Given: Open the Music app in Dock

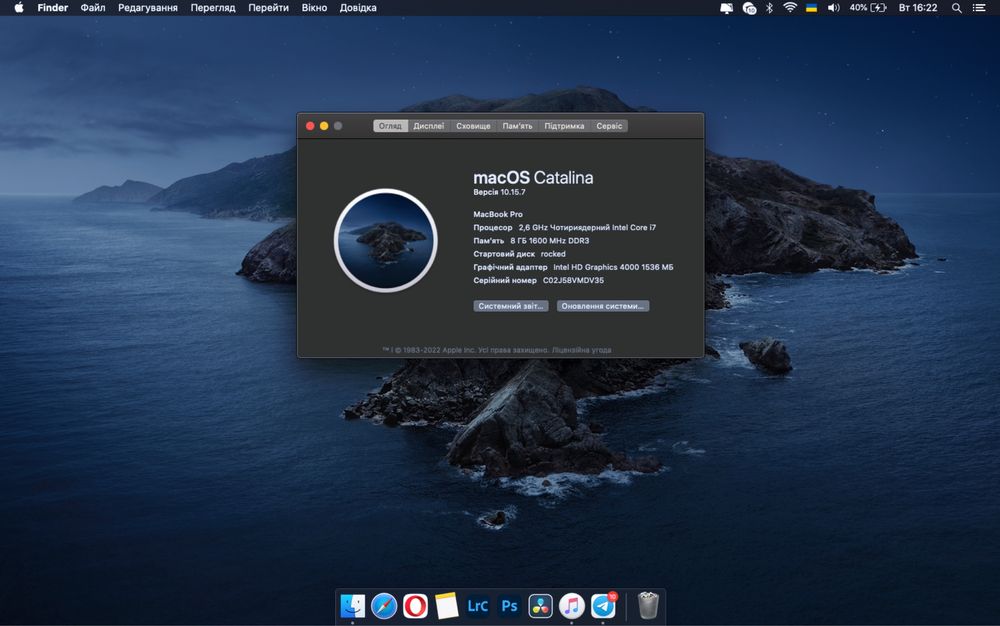Looking at the screenshot, I should point(571,606).
